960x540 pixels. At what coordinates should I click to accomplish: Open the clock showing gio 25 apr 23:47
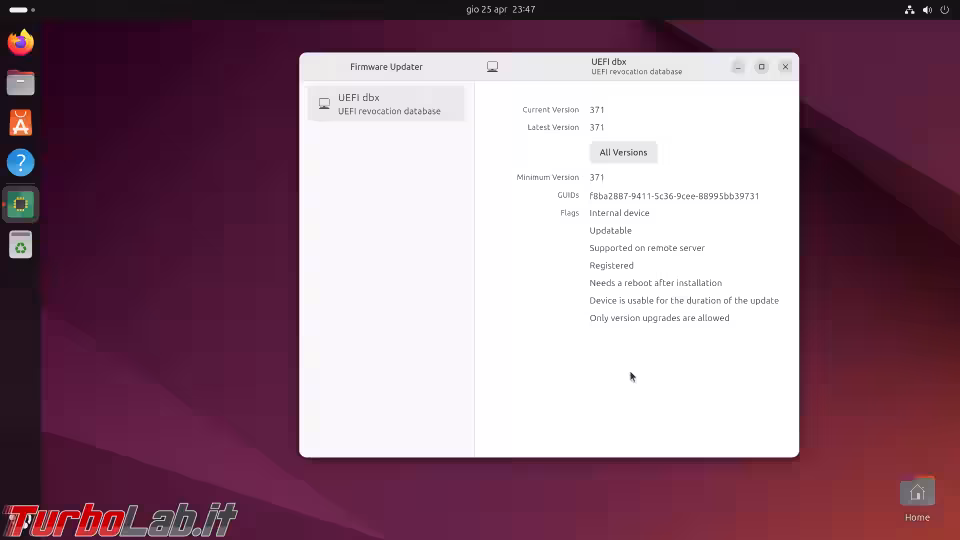click(x=501, y=10)
